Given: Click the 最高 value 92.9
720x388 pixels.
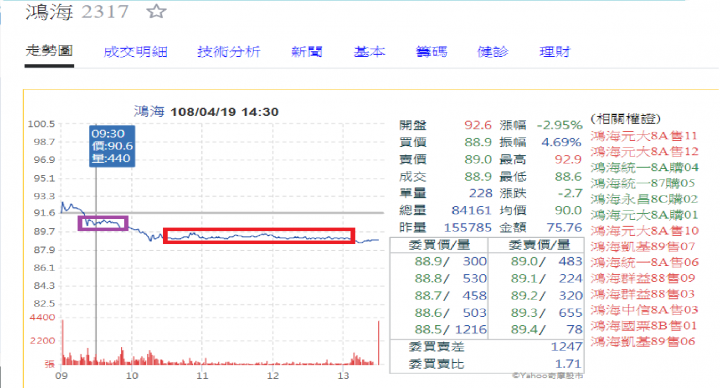Looking at the screenshot, I should click(568, 159).
